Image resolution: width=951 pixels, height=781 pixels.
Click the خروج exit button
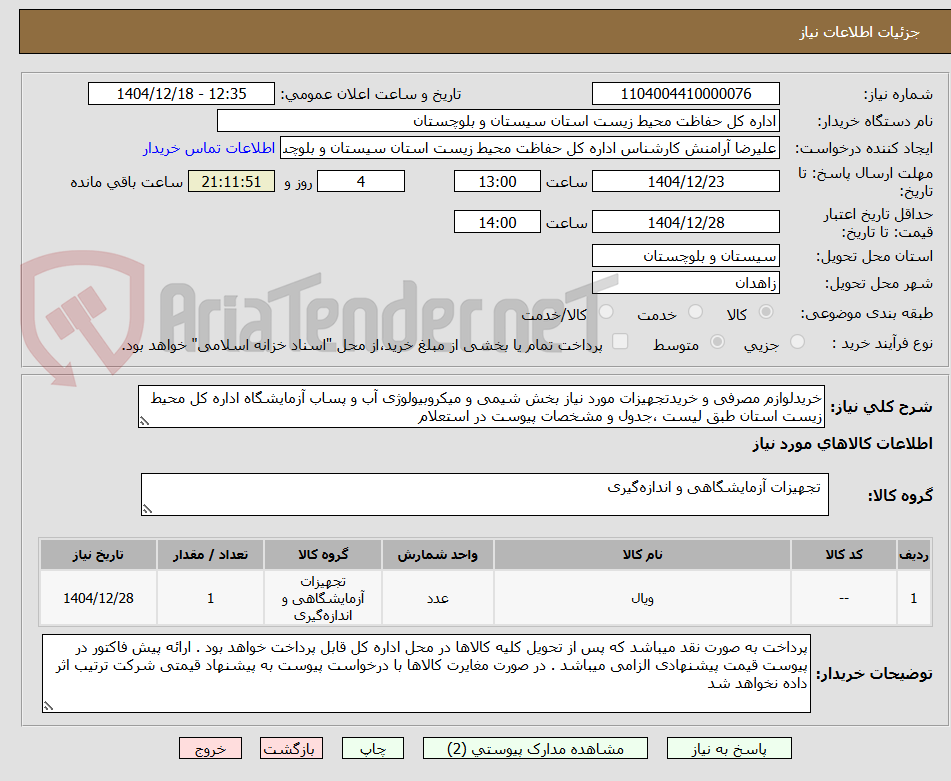click(210, 748)
